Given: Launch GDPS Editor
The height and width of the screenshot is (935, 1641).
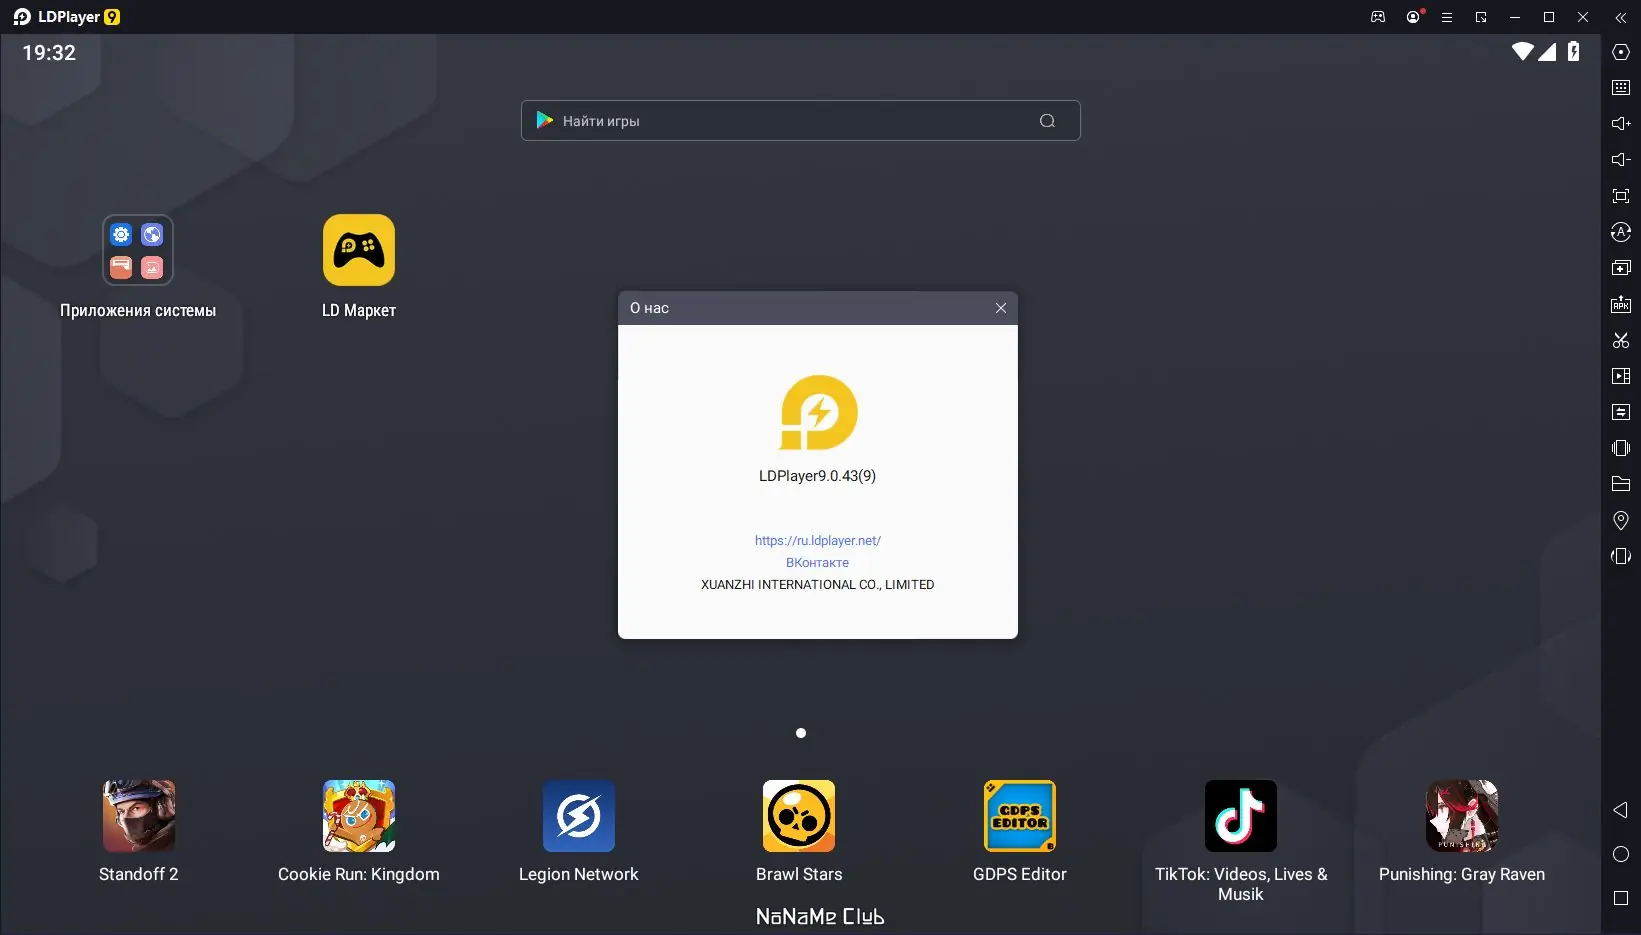Looking at the screenshot, I should tap(1020, 816).
